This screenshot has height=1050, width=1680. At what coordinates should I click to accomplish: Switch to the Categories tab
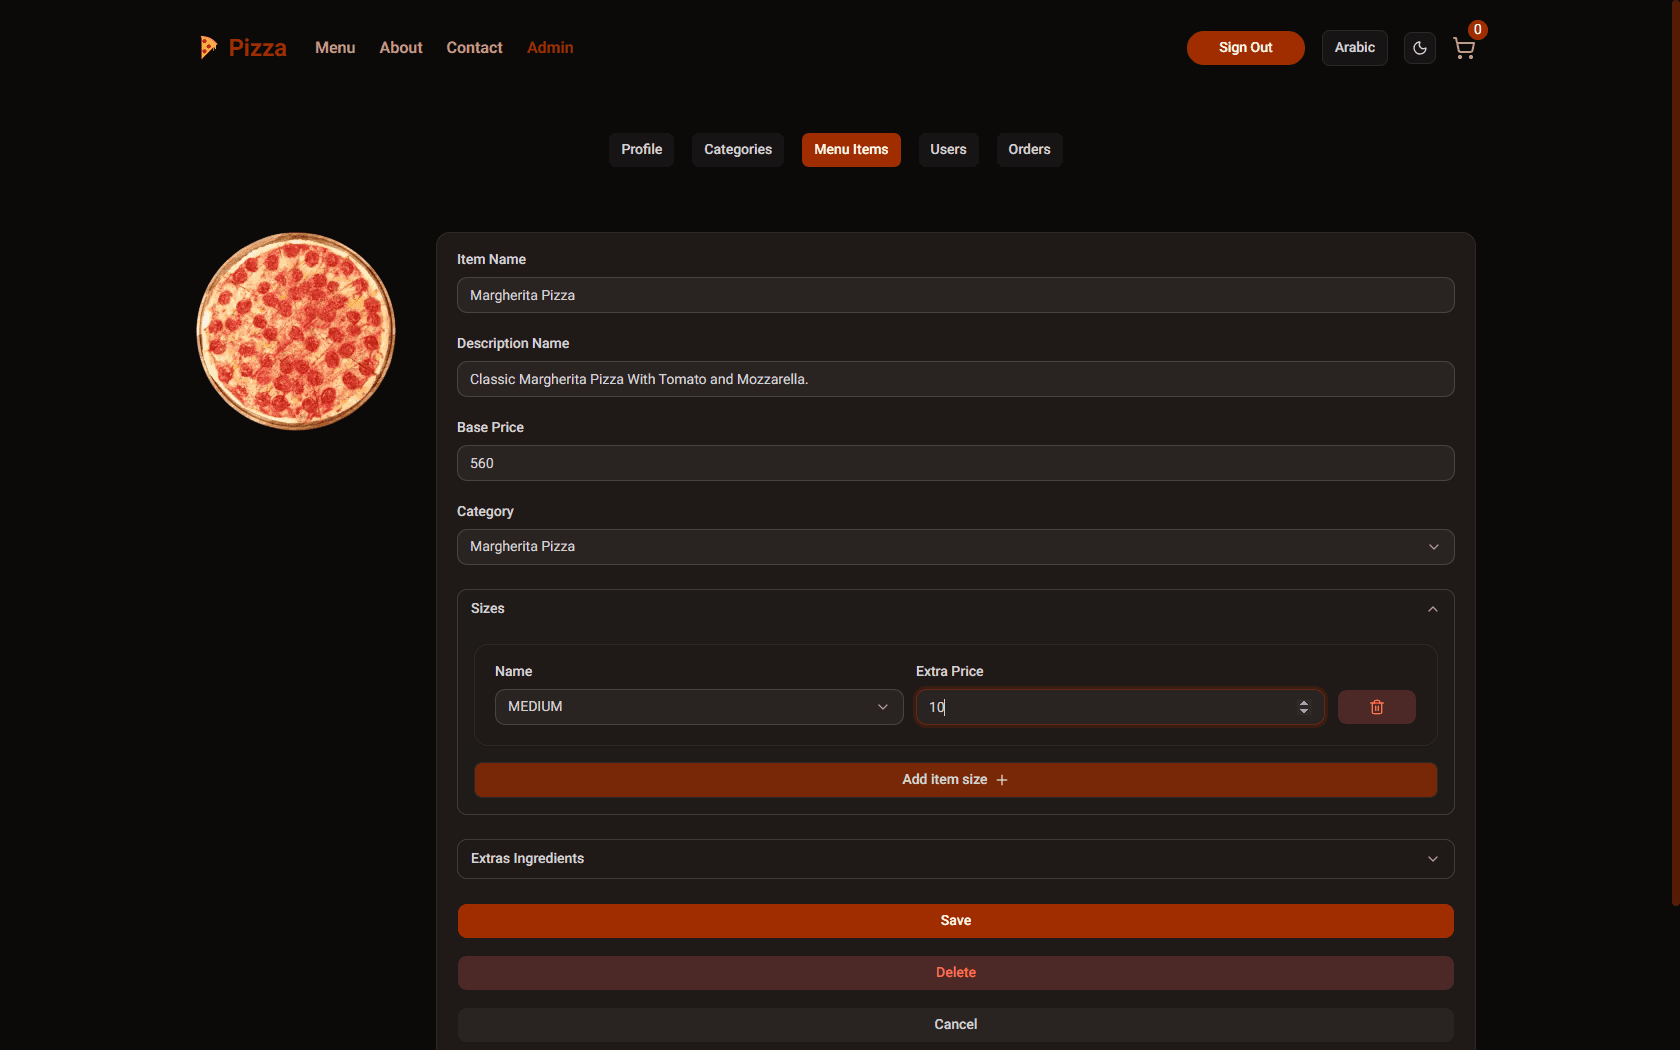point(738,150)
